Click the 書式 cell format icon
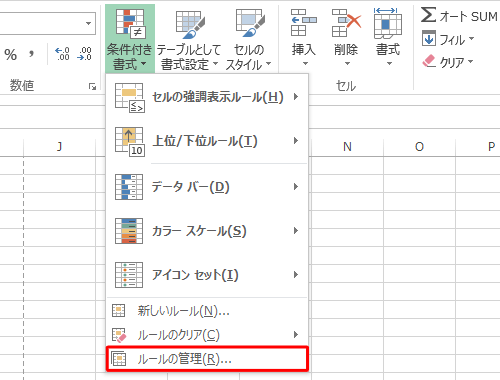Image resolution: width=500 pixels, height=380 pixels. (x=388, y=23)
